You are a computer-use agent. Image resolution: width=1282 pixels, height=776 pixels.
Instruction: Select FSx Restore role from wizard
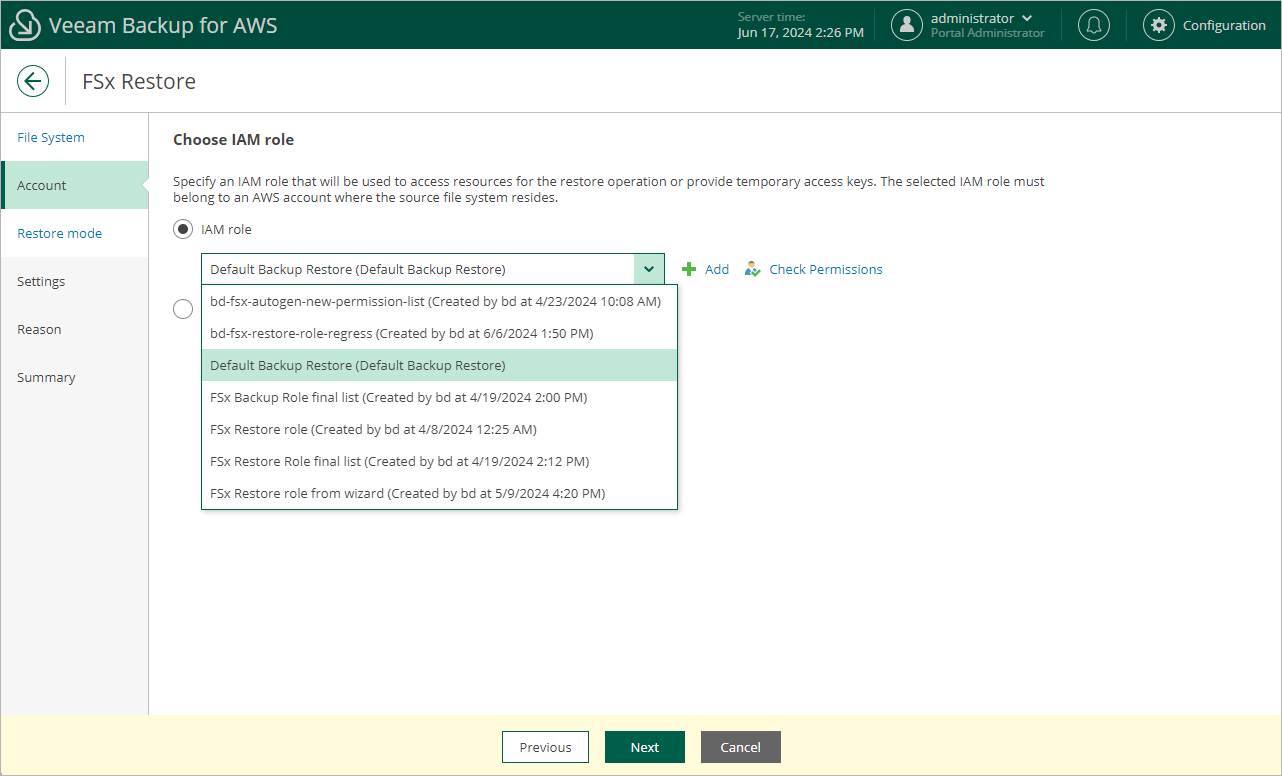pos(439,493)
